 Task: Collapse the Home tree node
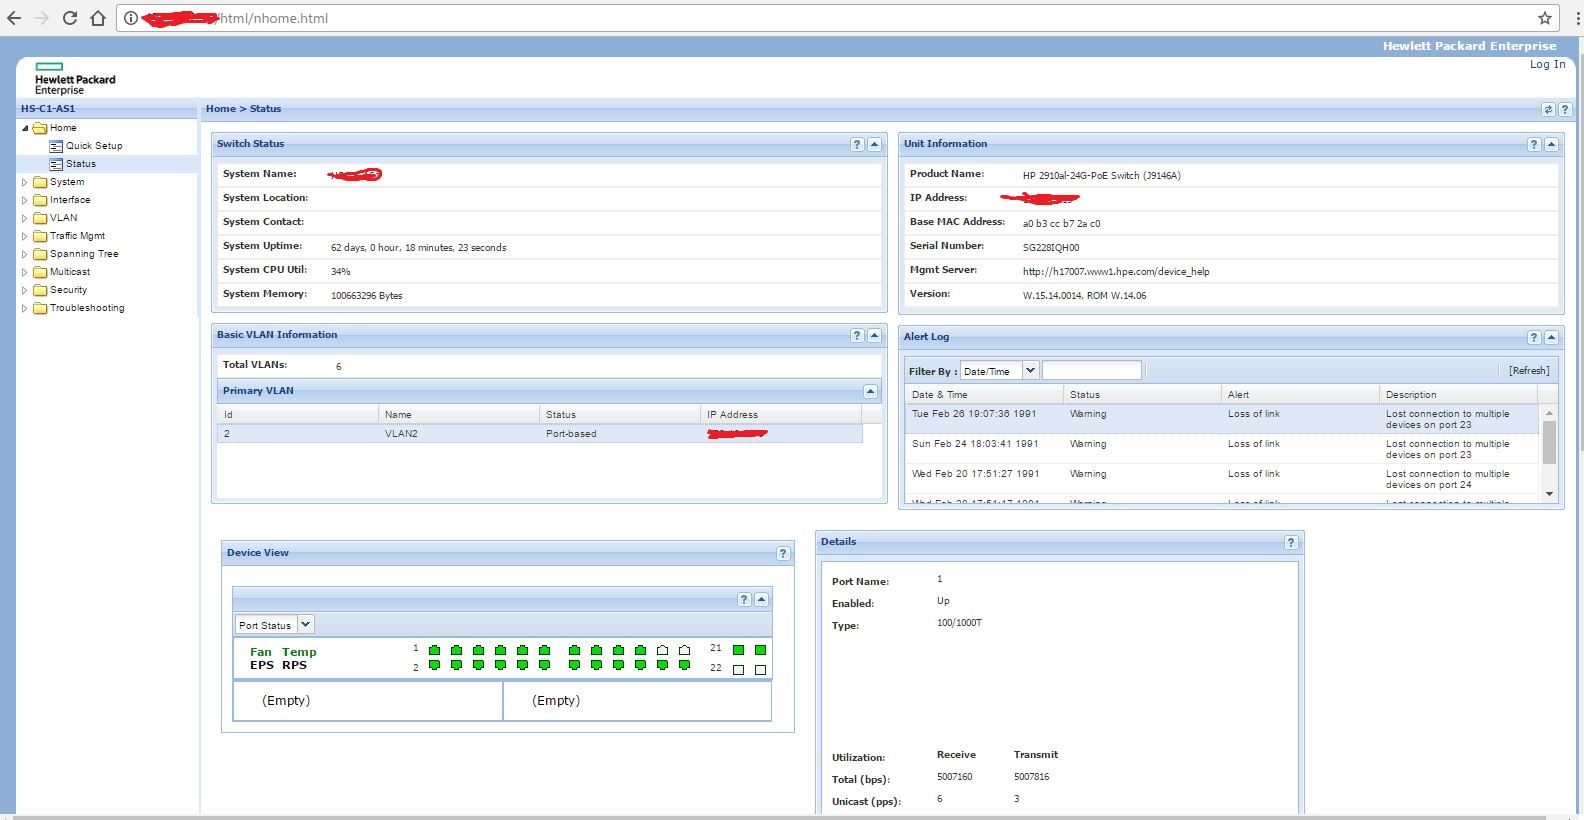click(x=25, y=128)
